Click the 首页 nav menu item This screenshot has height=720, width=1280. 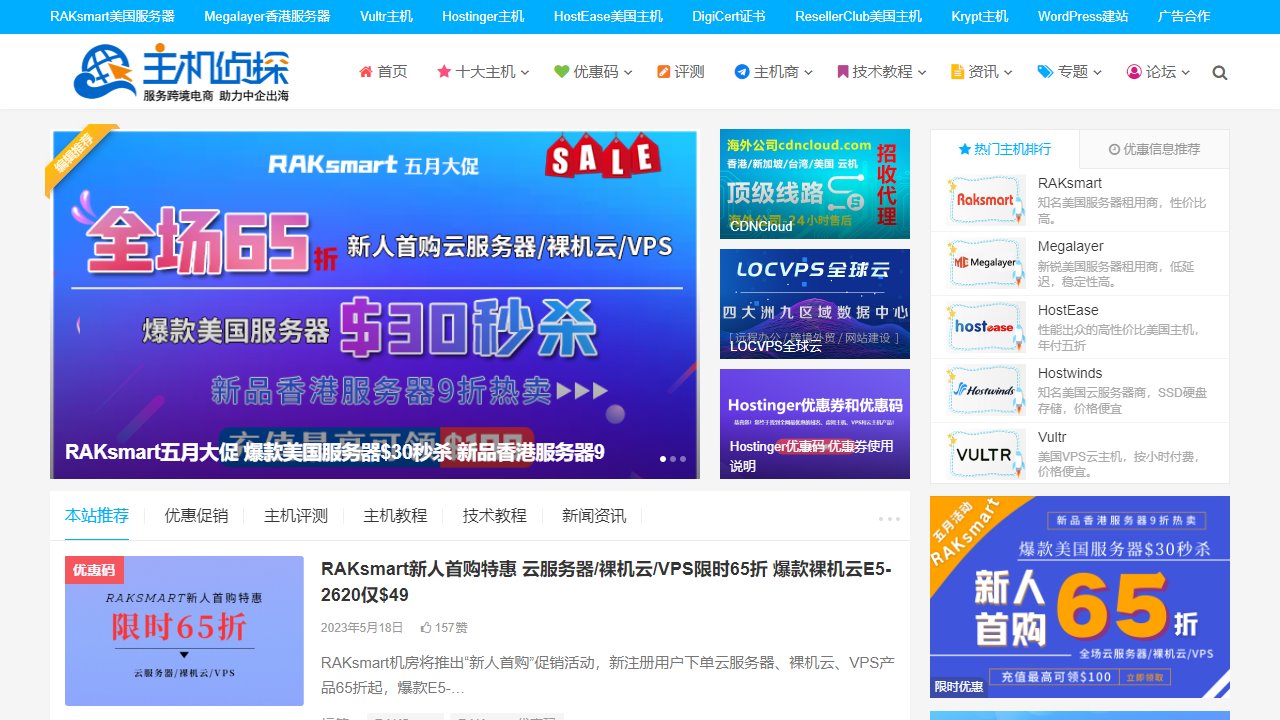click(383, 72)
